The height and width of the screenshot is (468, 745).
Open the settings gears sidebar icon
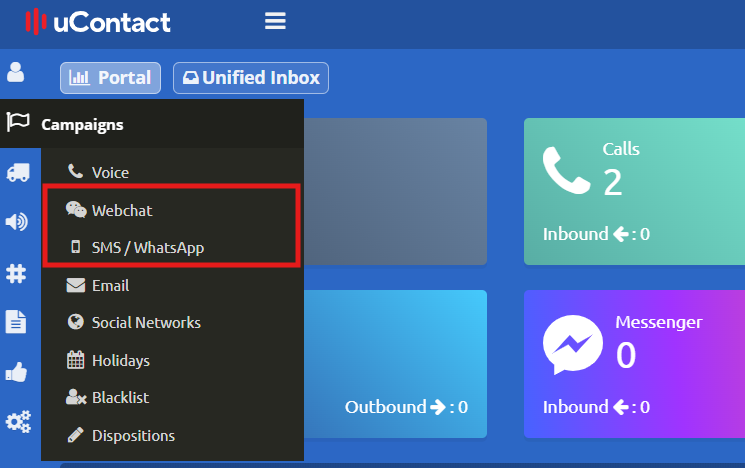[17, 421]
